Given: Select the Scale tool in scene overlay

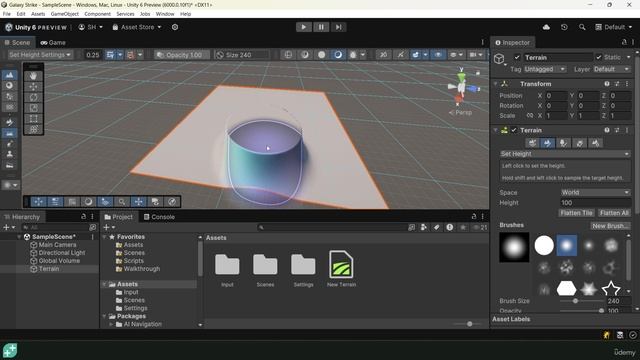Looking at the screenshot, I should tap(33, 108).
